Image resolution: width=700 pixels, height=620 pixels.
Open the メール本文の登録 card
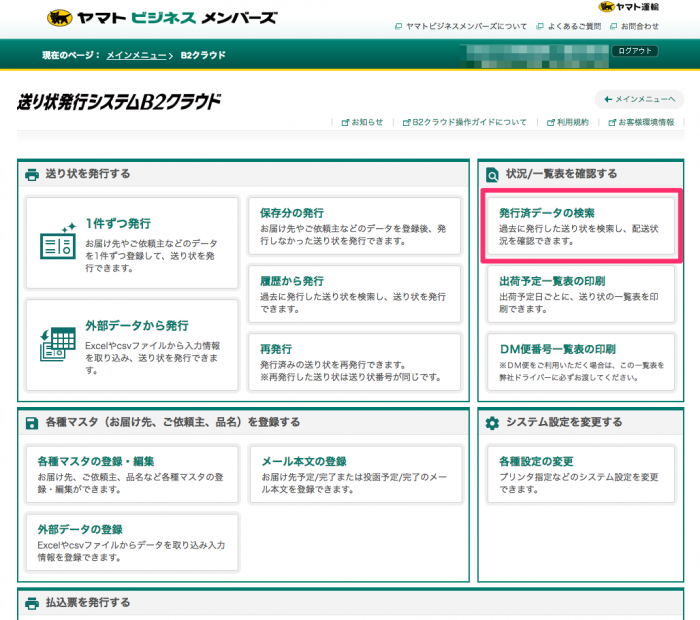[x=355, y=474]
